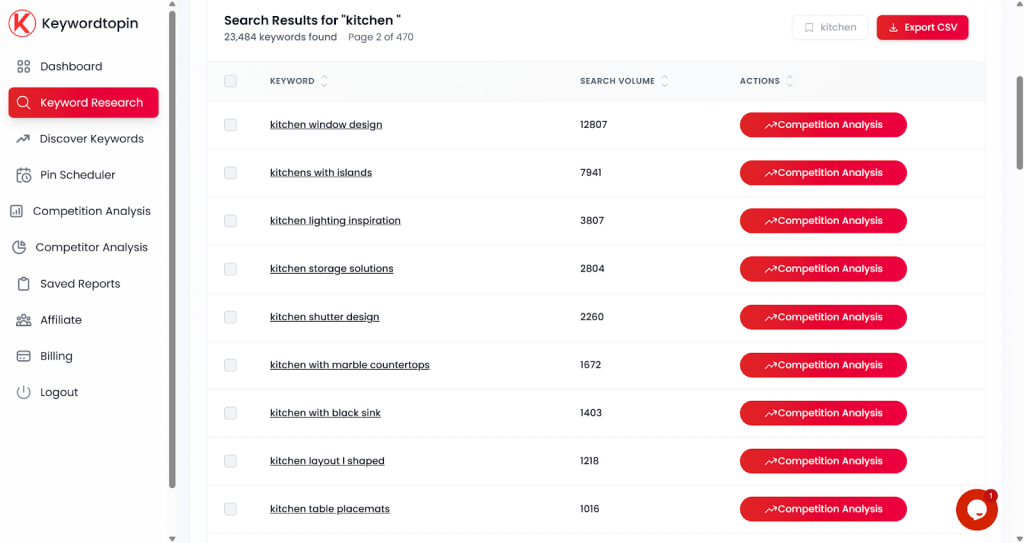Screen dimensions: 1024x543
Task: Go to Discover Keywords menu item
Action: click(91, 139)
